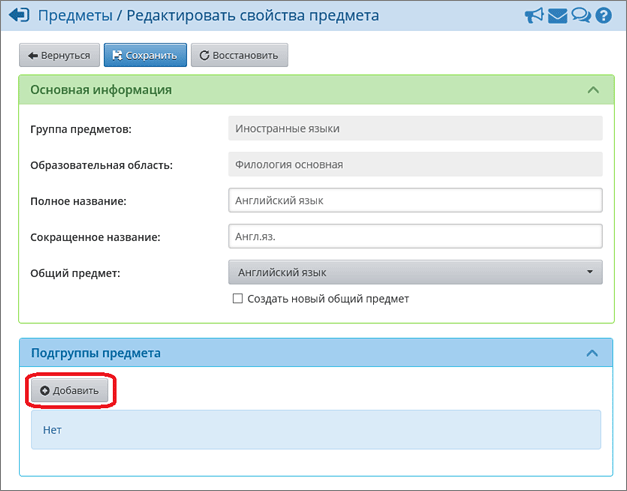
Task: Open the chat speech bubbles icon
Action: coord(581,16)
